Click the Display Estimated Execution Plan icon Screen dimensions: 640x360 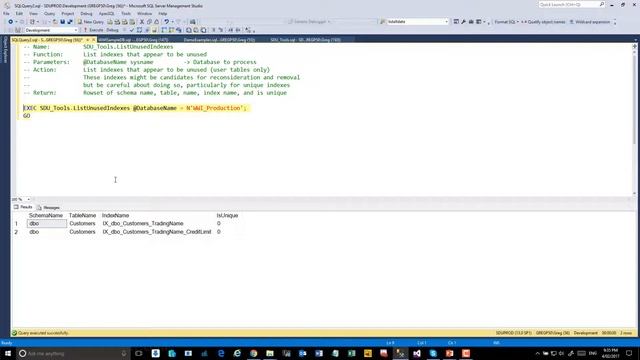(139, 30)
